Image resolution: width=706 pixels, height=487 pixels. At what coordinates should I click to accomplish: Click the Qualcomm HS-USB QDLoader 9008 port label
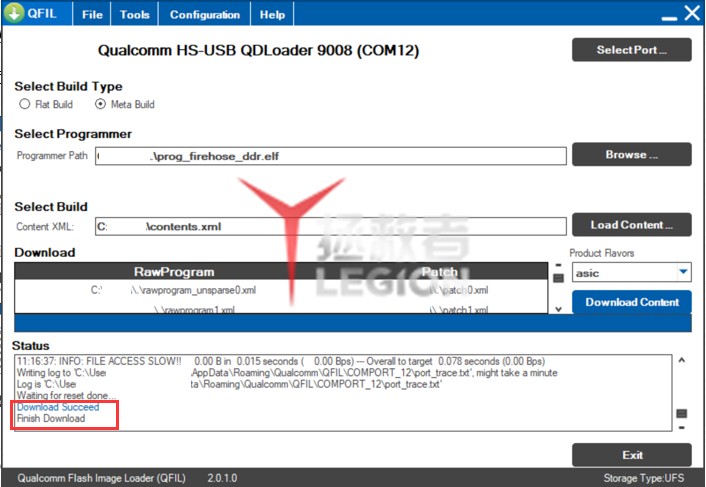coord(258,50)
